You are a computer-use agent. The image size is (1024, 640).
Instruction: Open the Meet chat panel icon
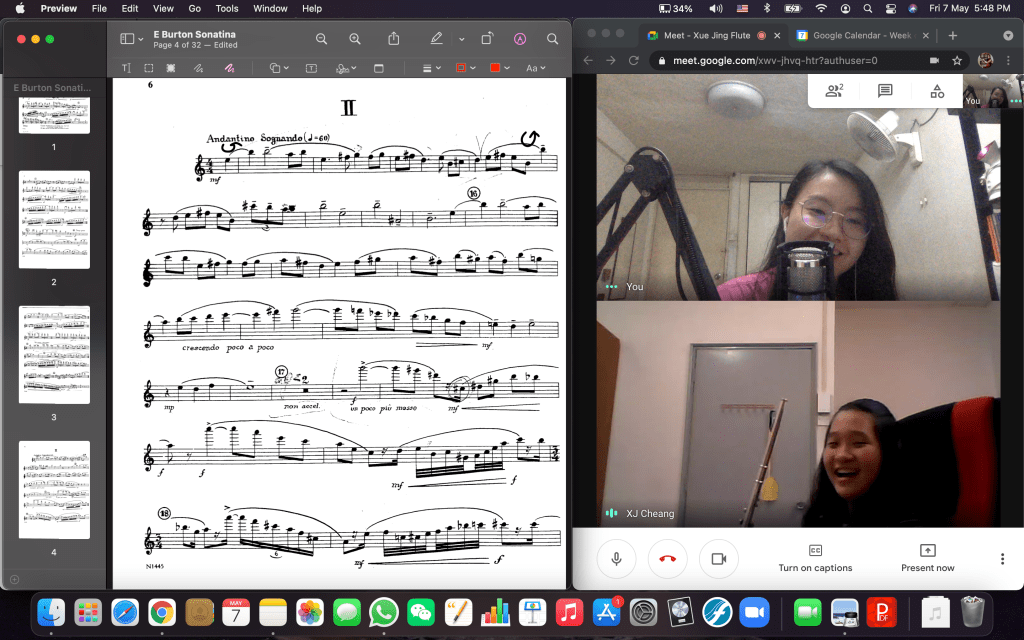click(x=885, y=91)
